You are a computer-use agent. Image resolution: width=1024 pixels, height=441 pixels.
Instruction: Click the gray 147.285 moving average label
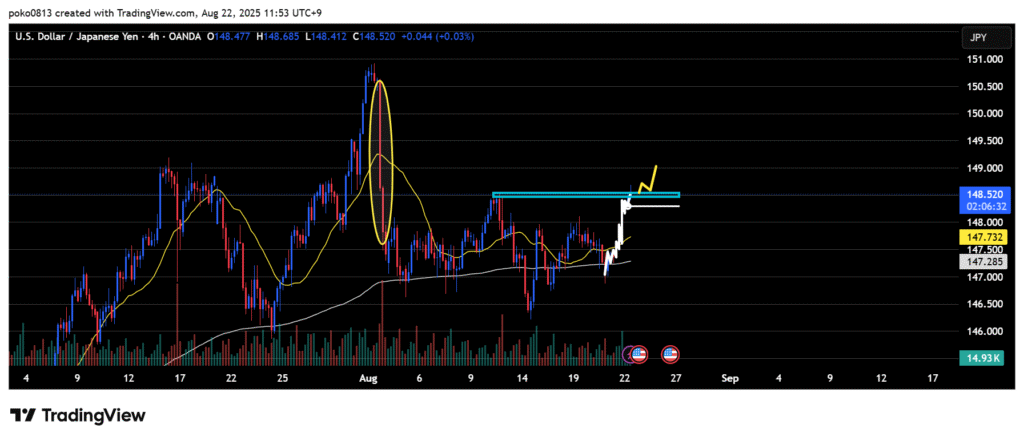pos(976,260)
